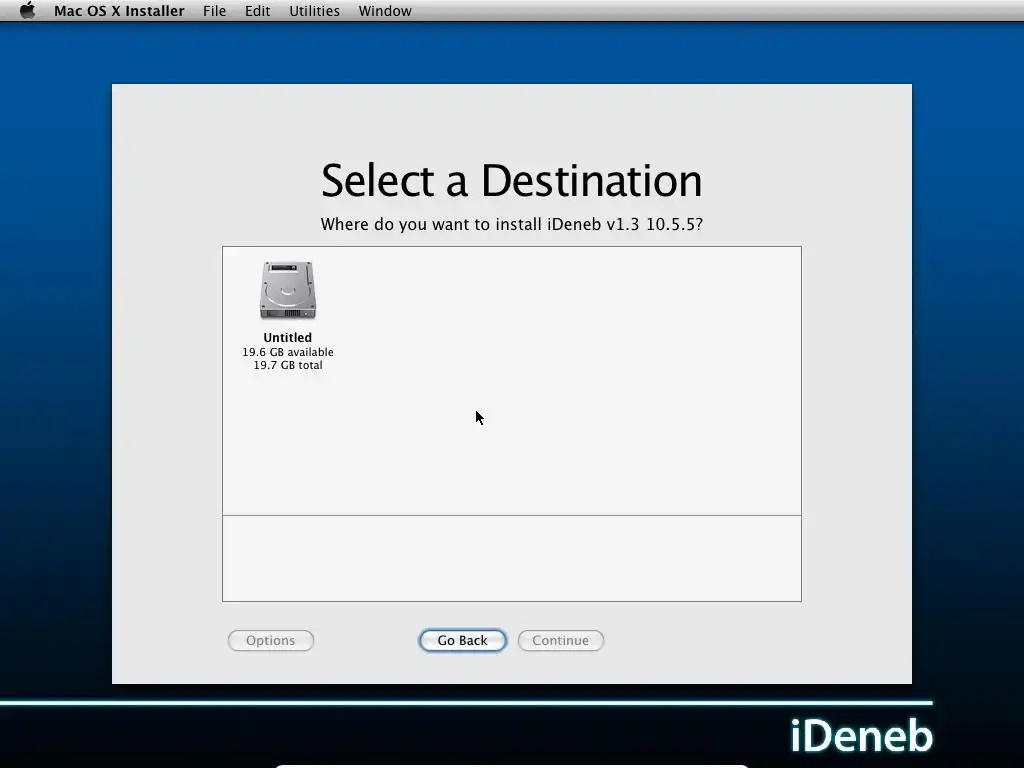Select the Untitled hard drive icon
Viewport: 1024px width, 768px height.
(x=288, y=291)
